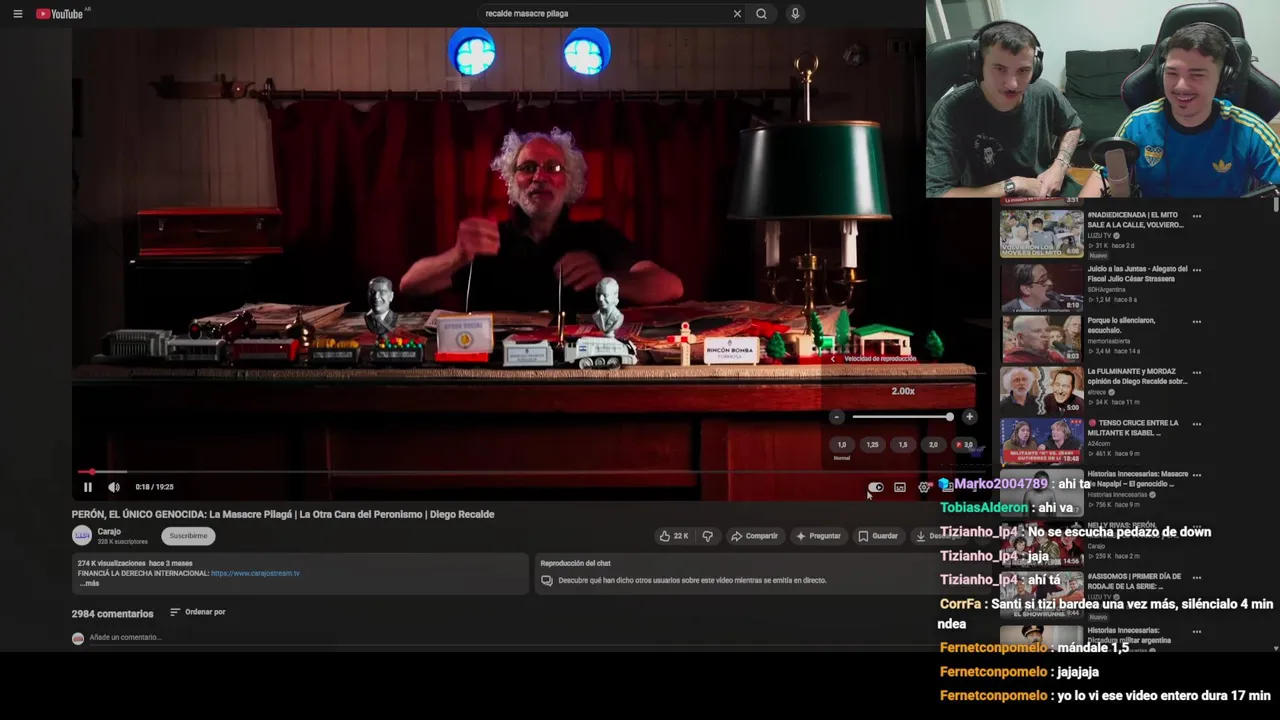Image resolution: width=1280 pixels, height=720 pixels.
Task: Click the video title 'PERÓN, EL ÚNICO GENOCIDA'
Action: 283,514
